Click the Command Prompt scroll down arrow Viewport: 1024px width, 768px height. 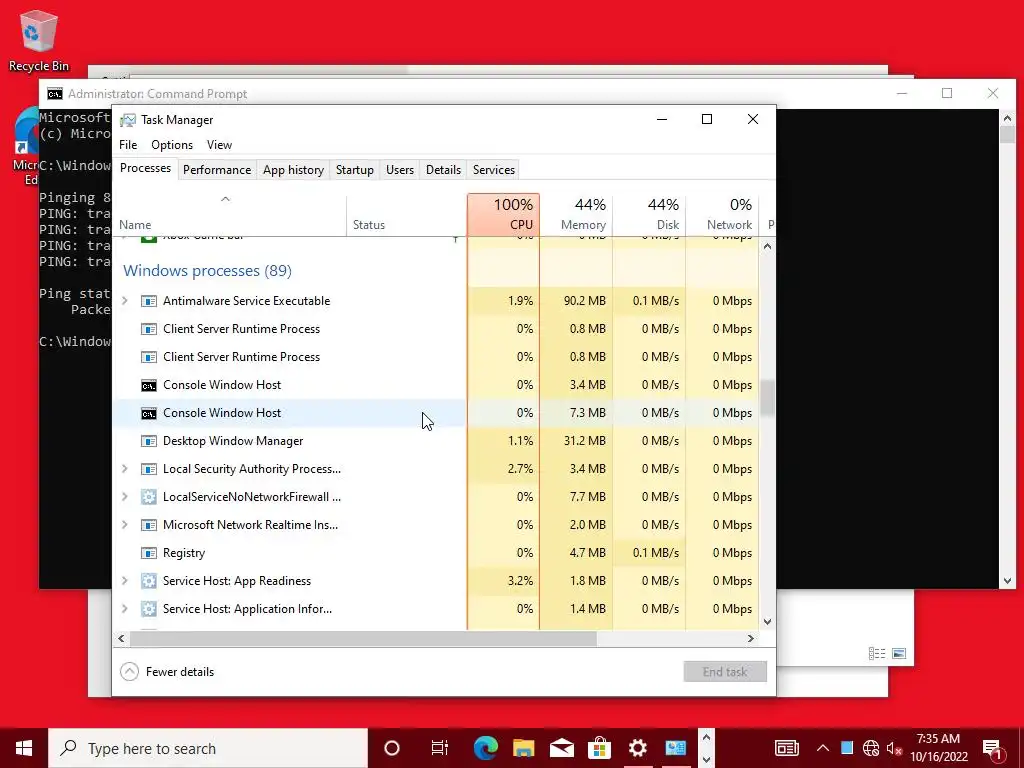point(1007,581)
